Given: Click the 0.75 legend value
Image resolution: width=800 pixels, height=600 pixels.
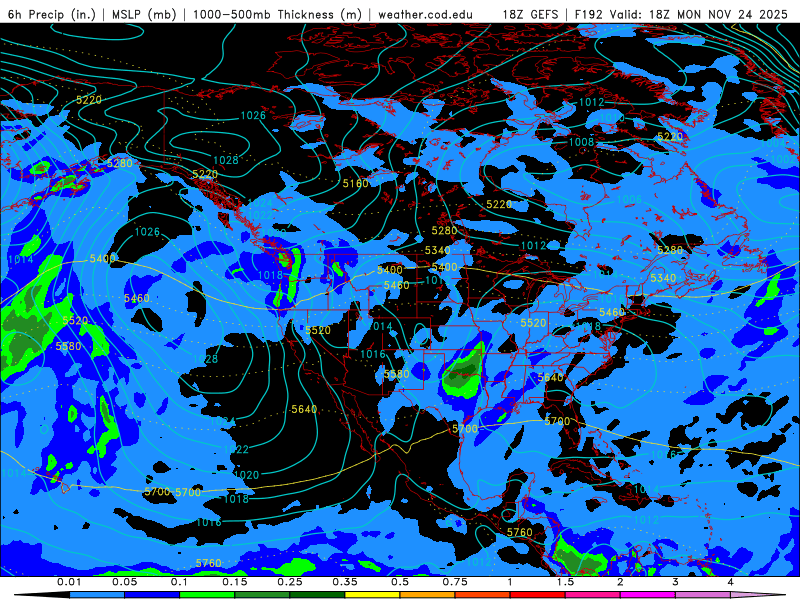Looking at the screenshot, I should 455,582.
